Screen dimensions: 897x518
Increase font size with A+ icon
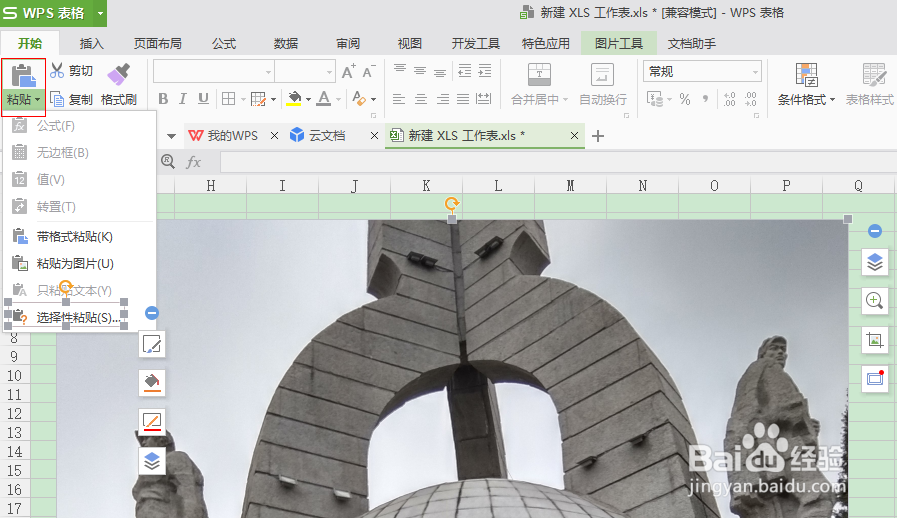(348, 72)
